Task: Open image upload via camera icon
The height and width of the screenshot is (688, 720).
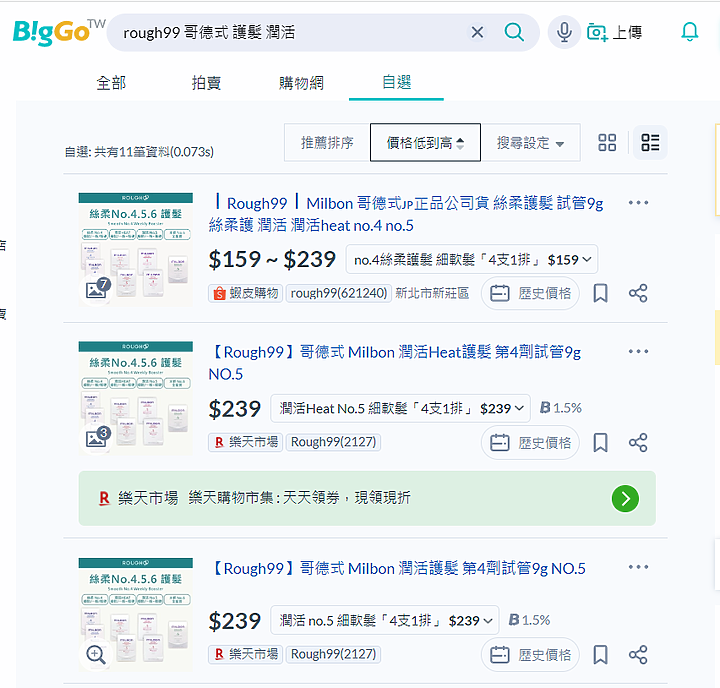Action: click(x=597, y=32)
